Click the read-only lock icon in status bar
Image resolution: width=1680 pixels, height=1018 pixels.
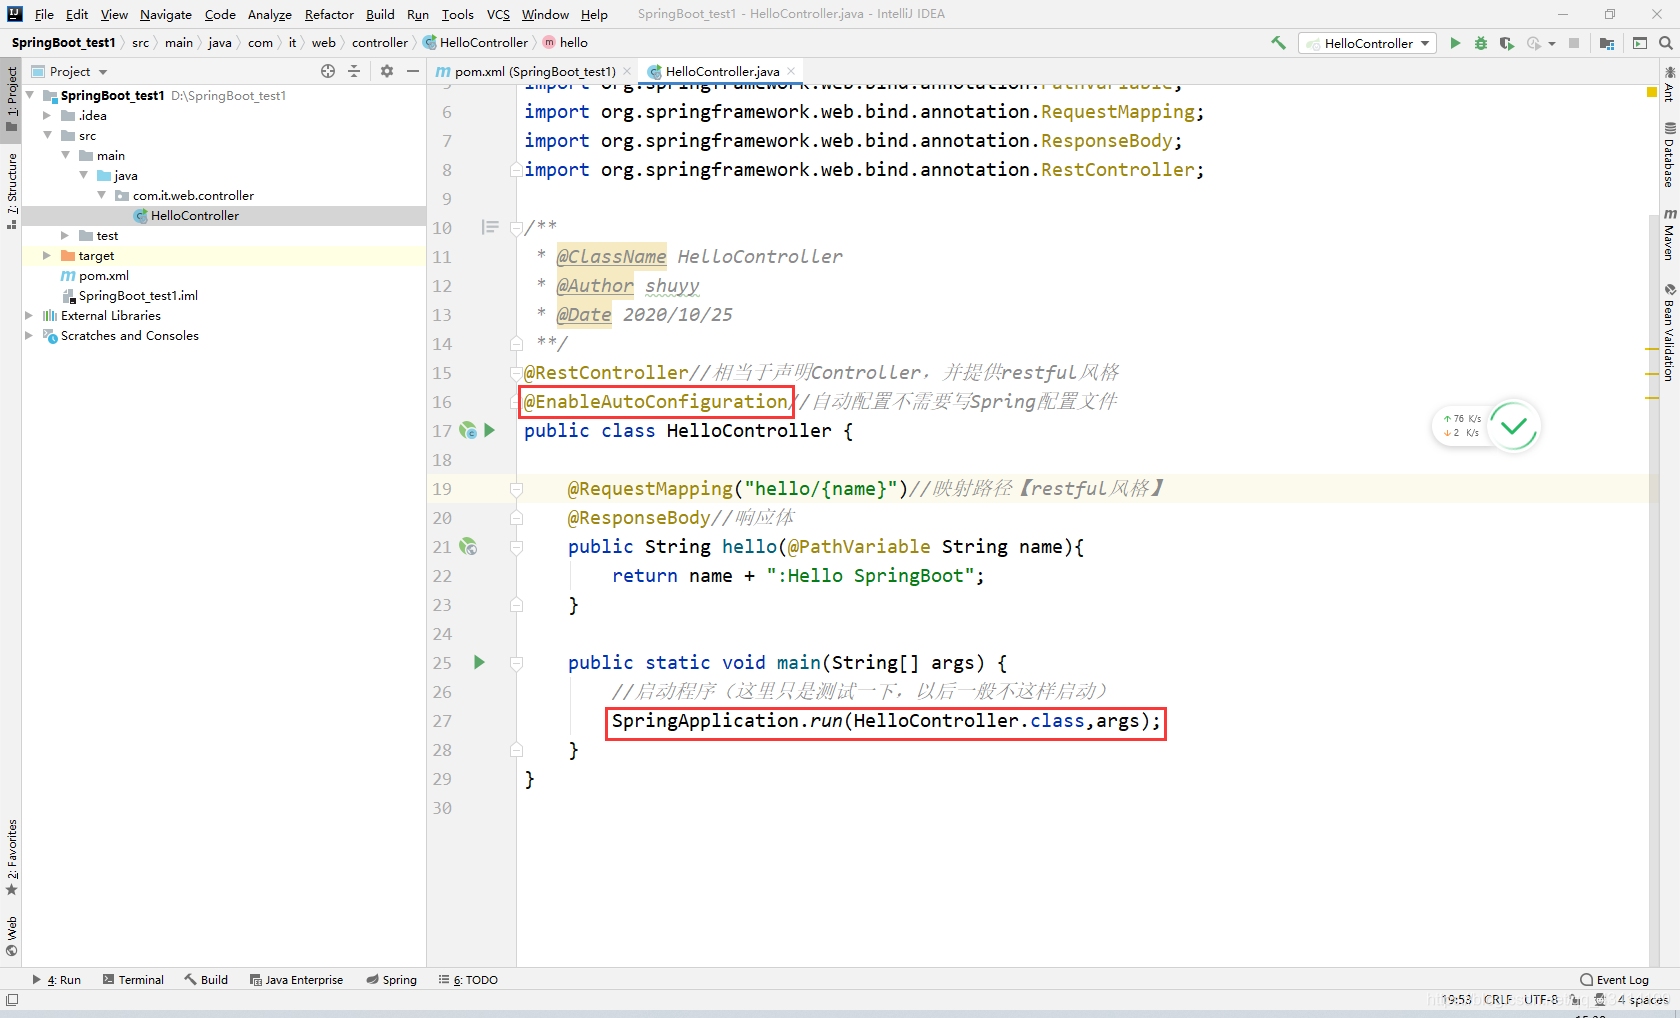(x=1575, y=1000)
